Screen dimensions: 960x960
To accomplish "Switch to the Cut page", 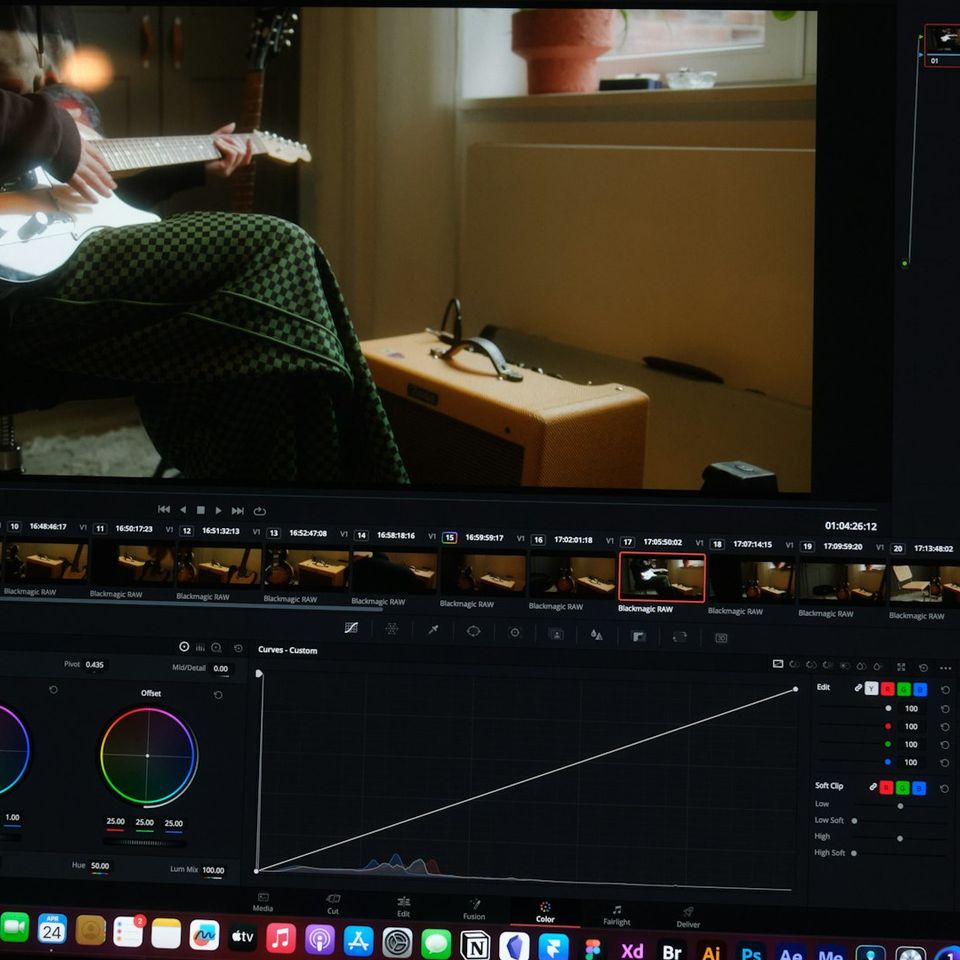I will pyautogui.click(x=333, y=904).
